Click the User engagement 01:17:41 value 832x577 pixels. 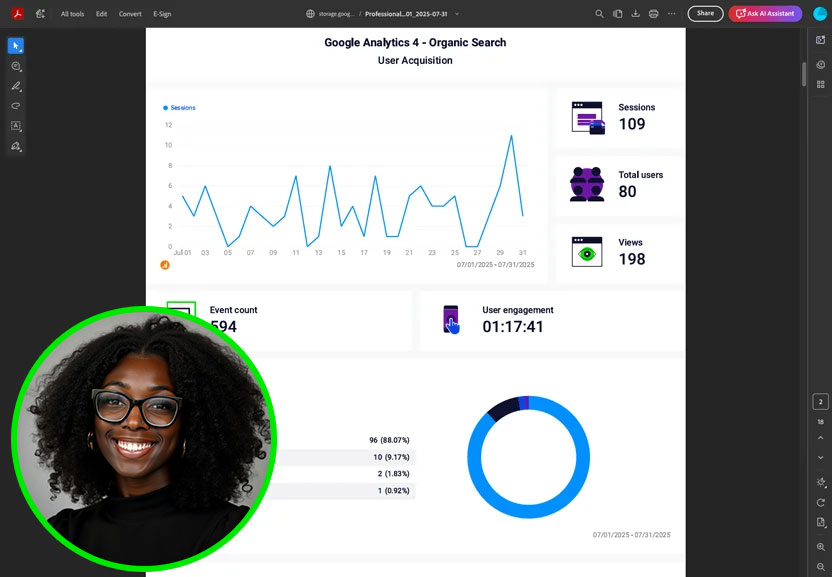(513, 326)
